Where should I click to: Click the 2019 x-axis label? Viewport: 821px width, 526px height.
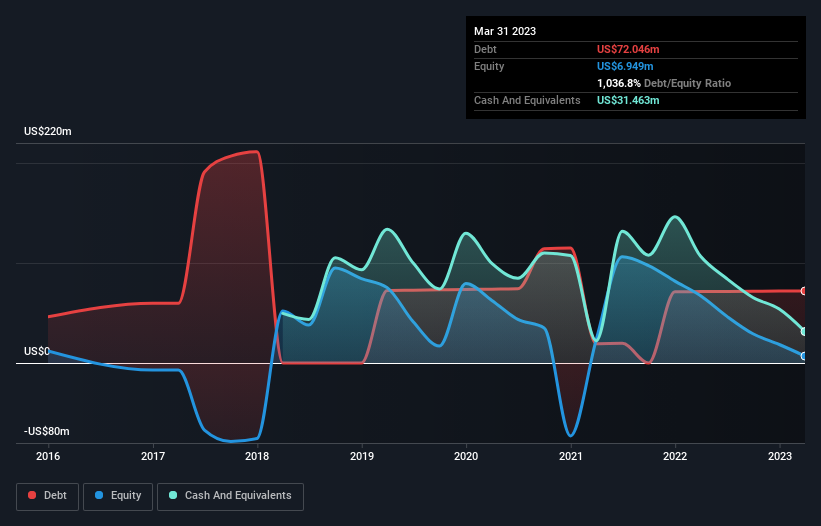(362, 456)
